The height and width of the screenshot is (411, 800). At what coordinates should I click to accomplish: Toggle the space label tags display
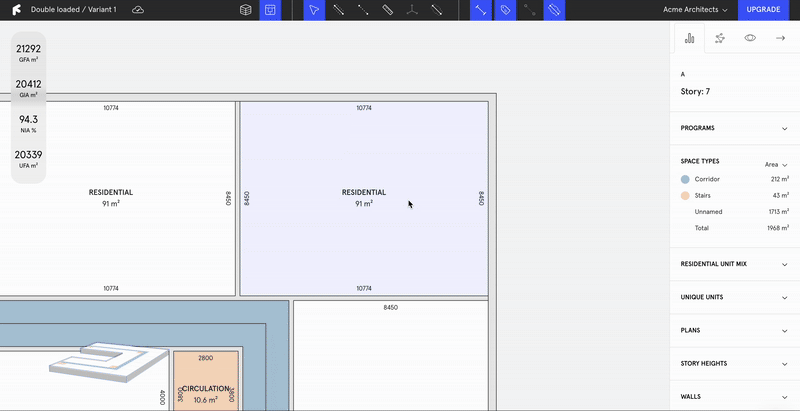pos(506,10)
